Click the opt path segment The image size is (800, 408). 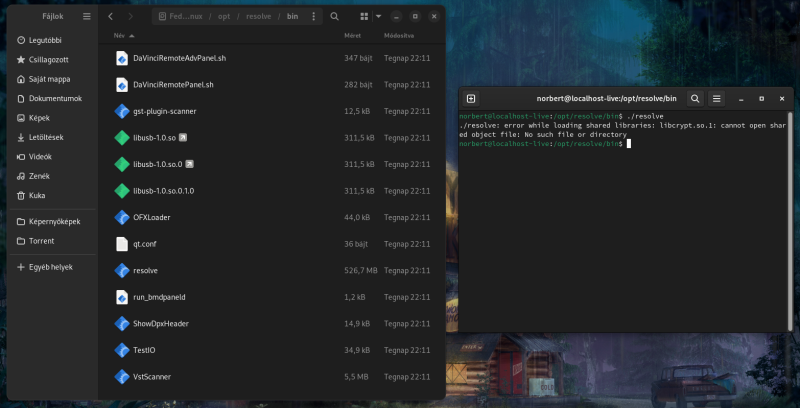tap(224, 16)
